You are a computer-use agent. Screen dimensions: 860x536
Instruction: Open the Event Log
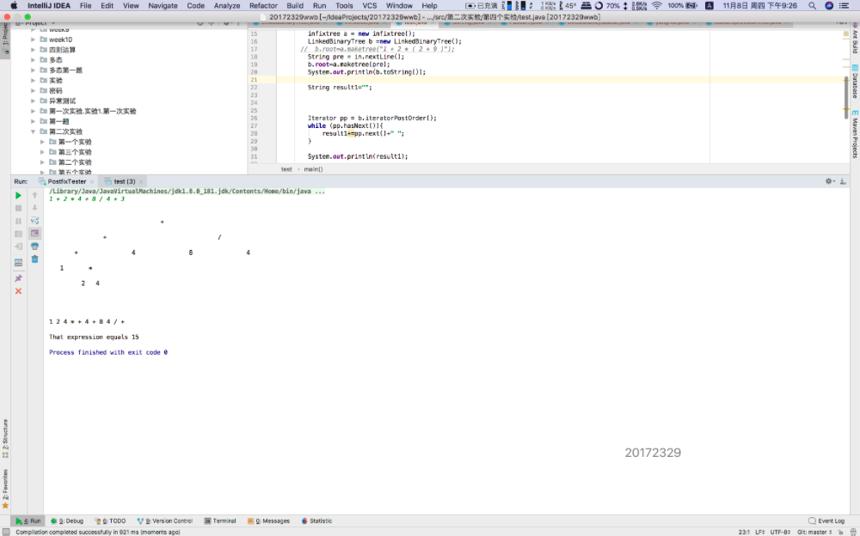tap(827, 521)
